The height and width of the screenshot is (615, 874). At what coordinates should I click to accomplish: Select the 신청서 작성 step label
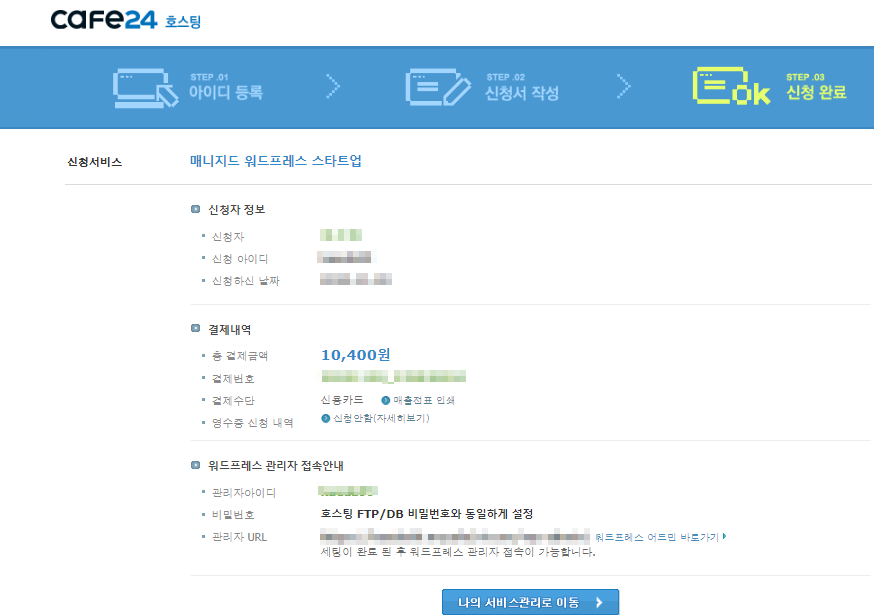[522, 93]
